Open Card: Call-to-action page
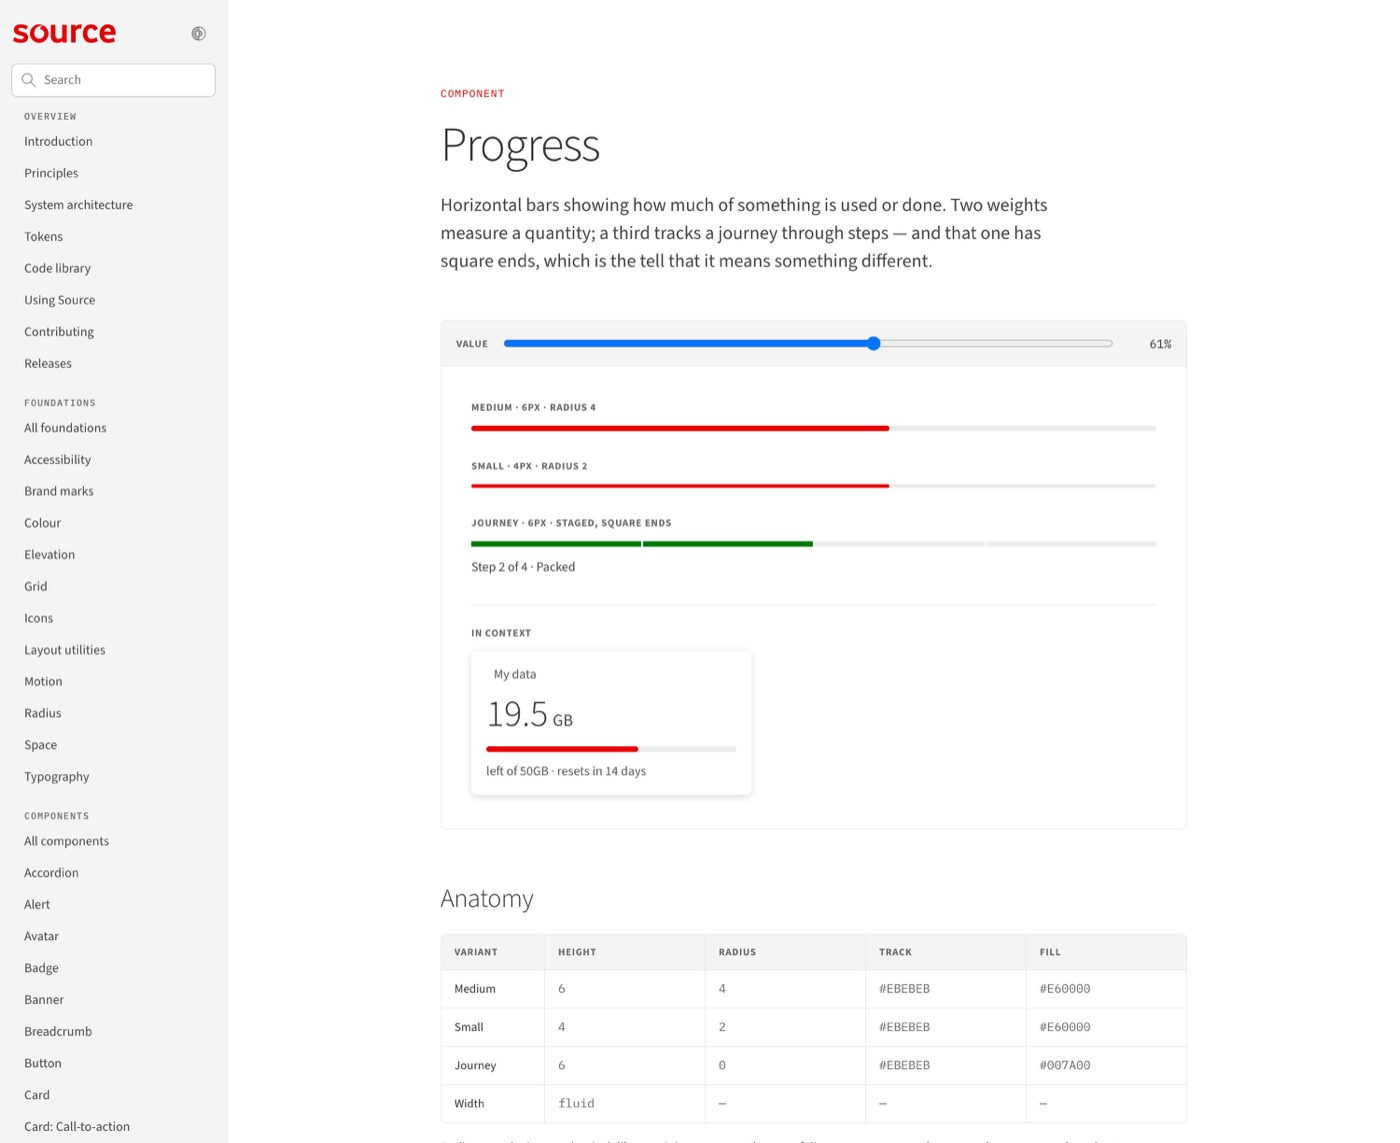Image resolution: width=1400 pixels, height=1143 pixels. 77,1127
